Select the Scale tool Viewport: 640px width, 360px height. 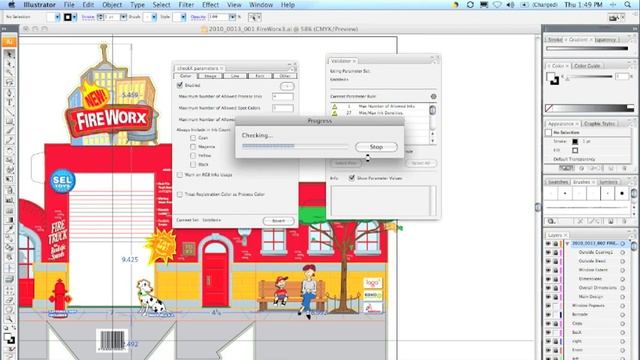pyautogui.click(x=9, y=160)
